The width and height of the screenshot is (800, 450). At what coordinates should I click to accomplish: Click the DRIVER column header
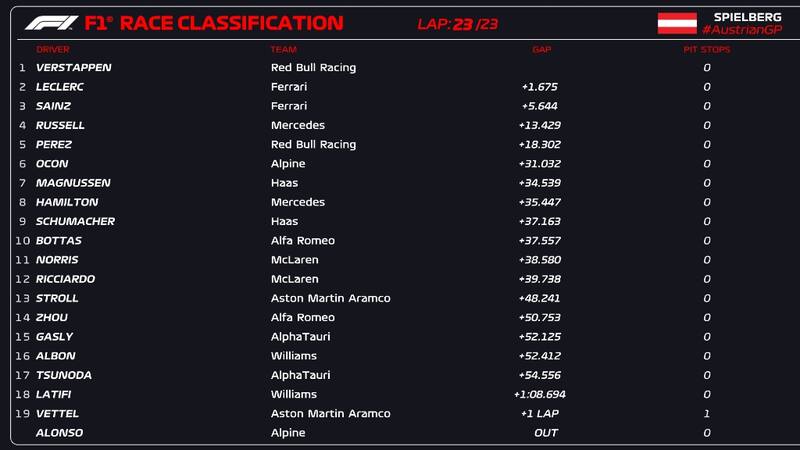coord(53,49)
